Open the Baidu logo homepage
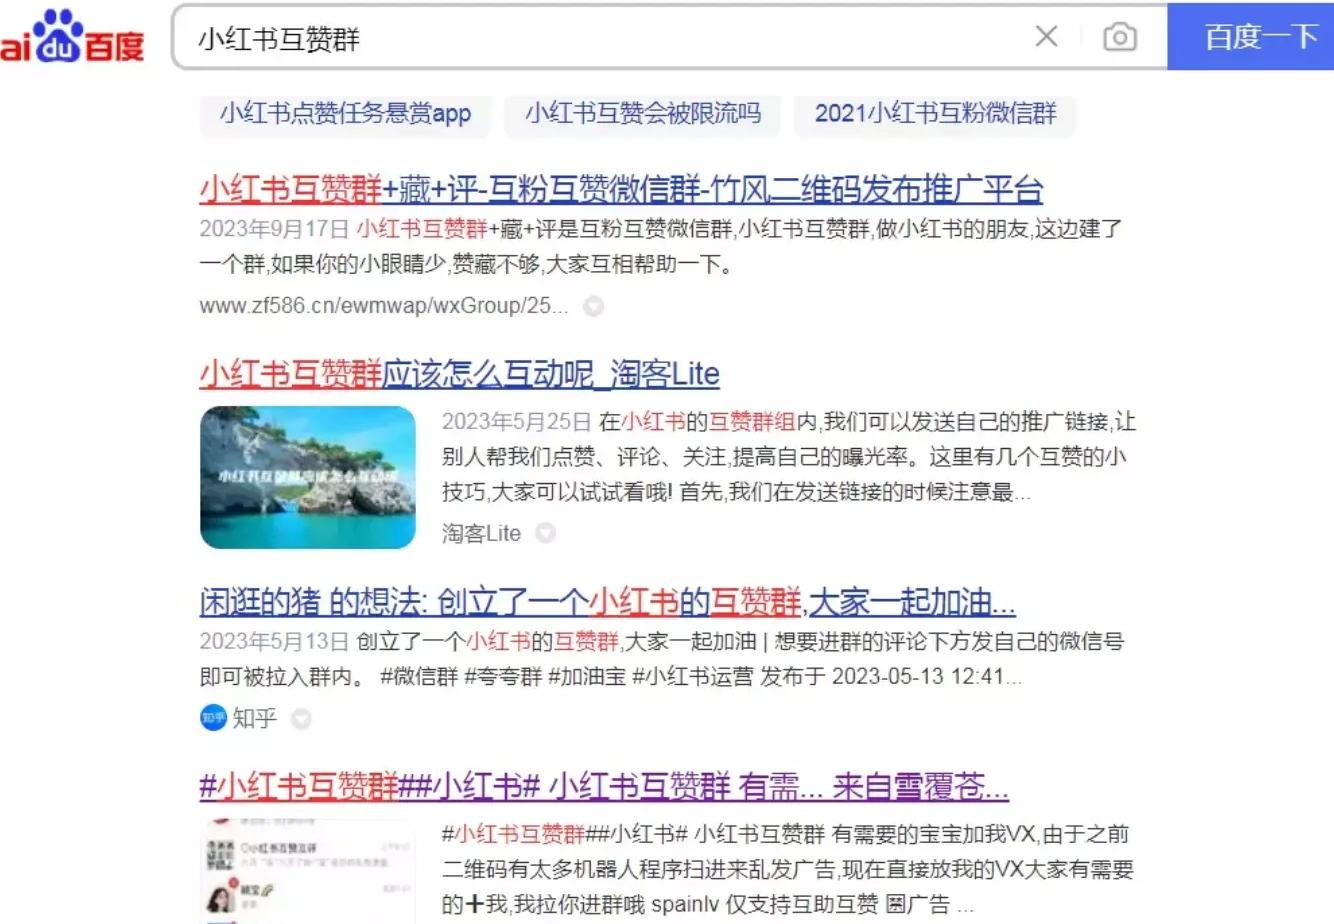Viewport: 1334px width, 924px height. pyautogui.click(x=72, y=38)
